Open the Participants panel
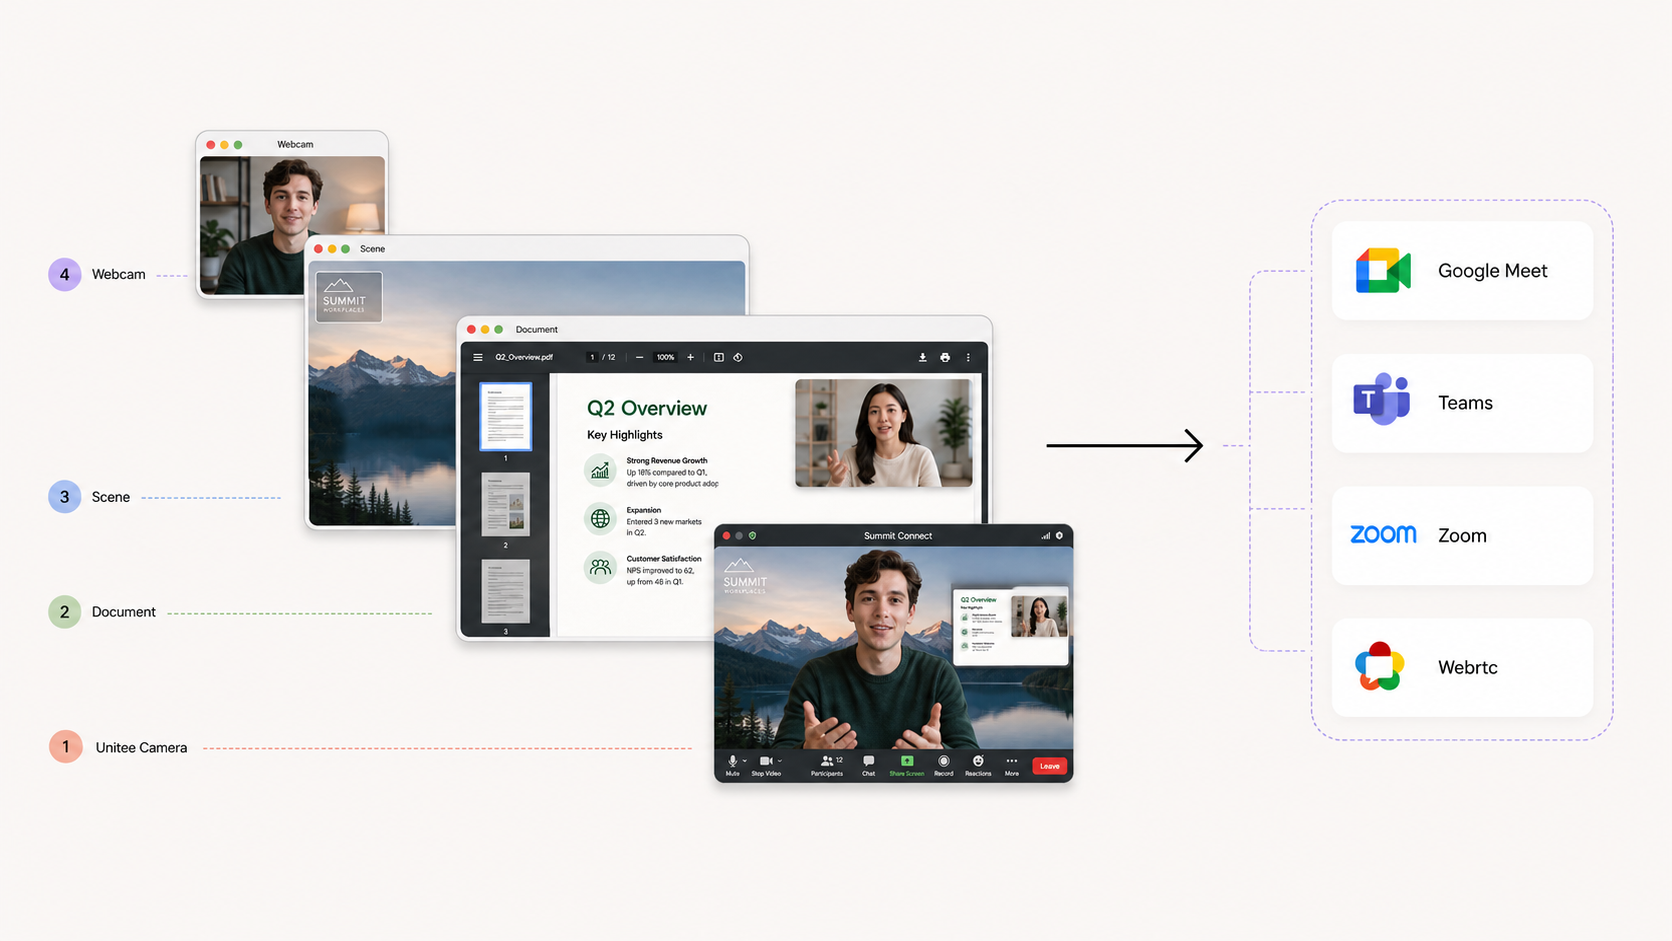 pyautogui.click(x=827, y=765)
